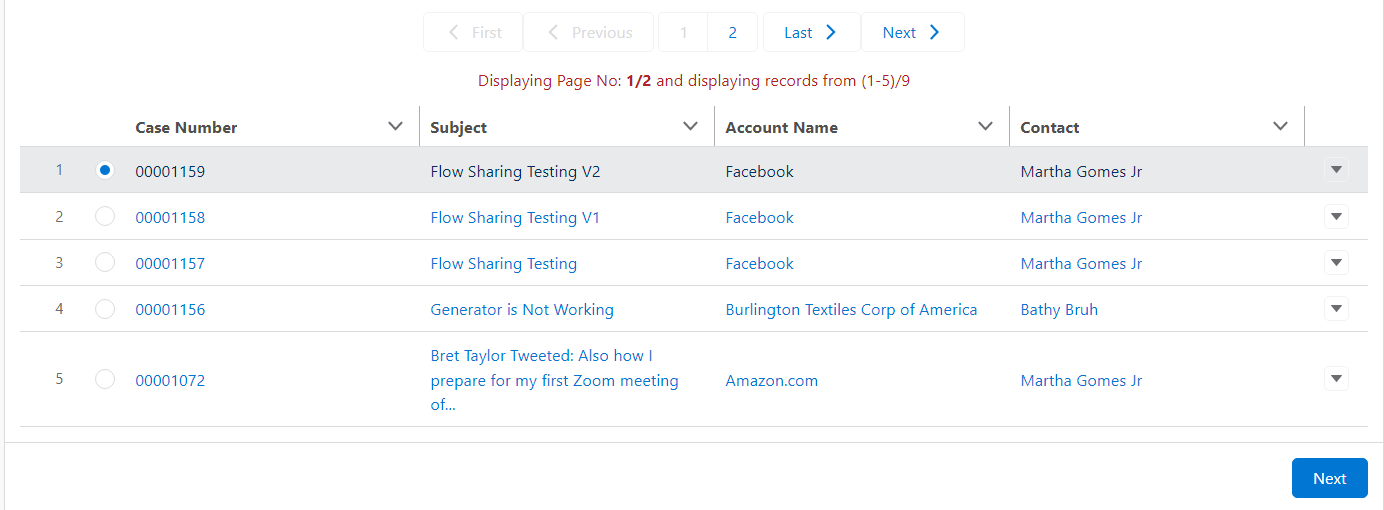Open row actions menu for case 00001156
Viewport: 1384px width, 510px height.
pos(1336,309)
